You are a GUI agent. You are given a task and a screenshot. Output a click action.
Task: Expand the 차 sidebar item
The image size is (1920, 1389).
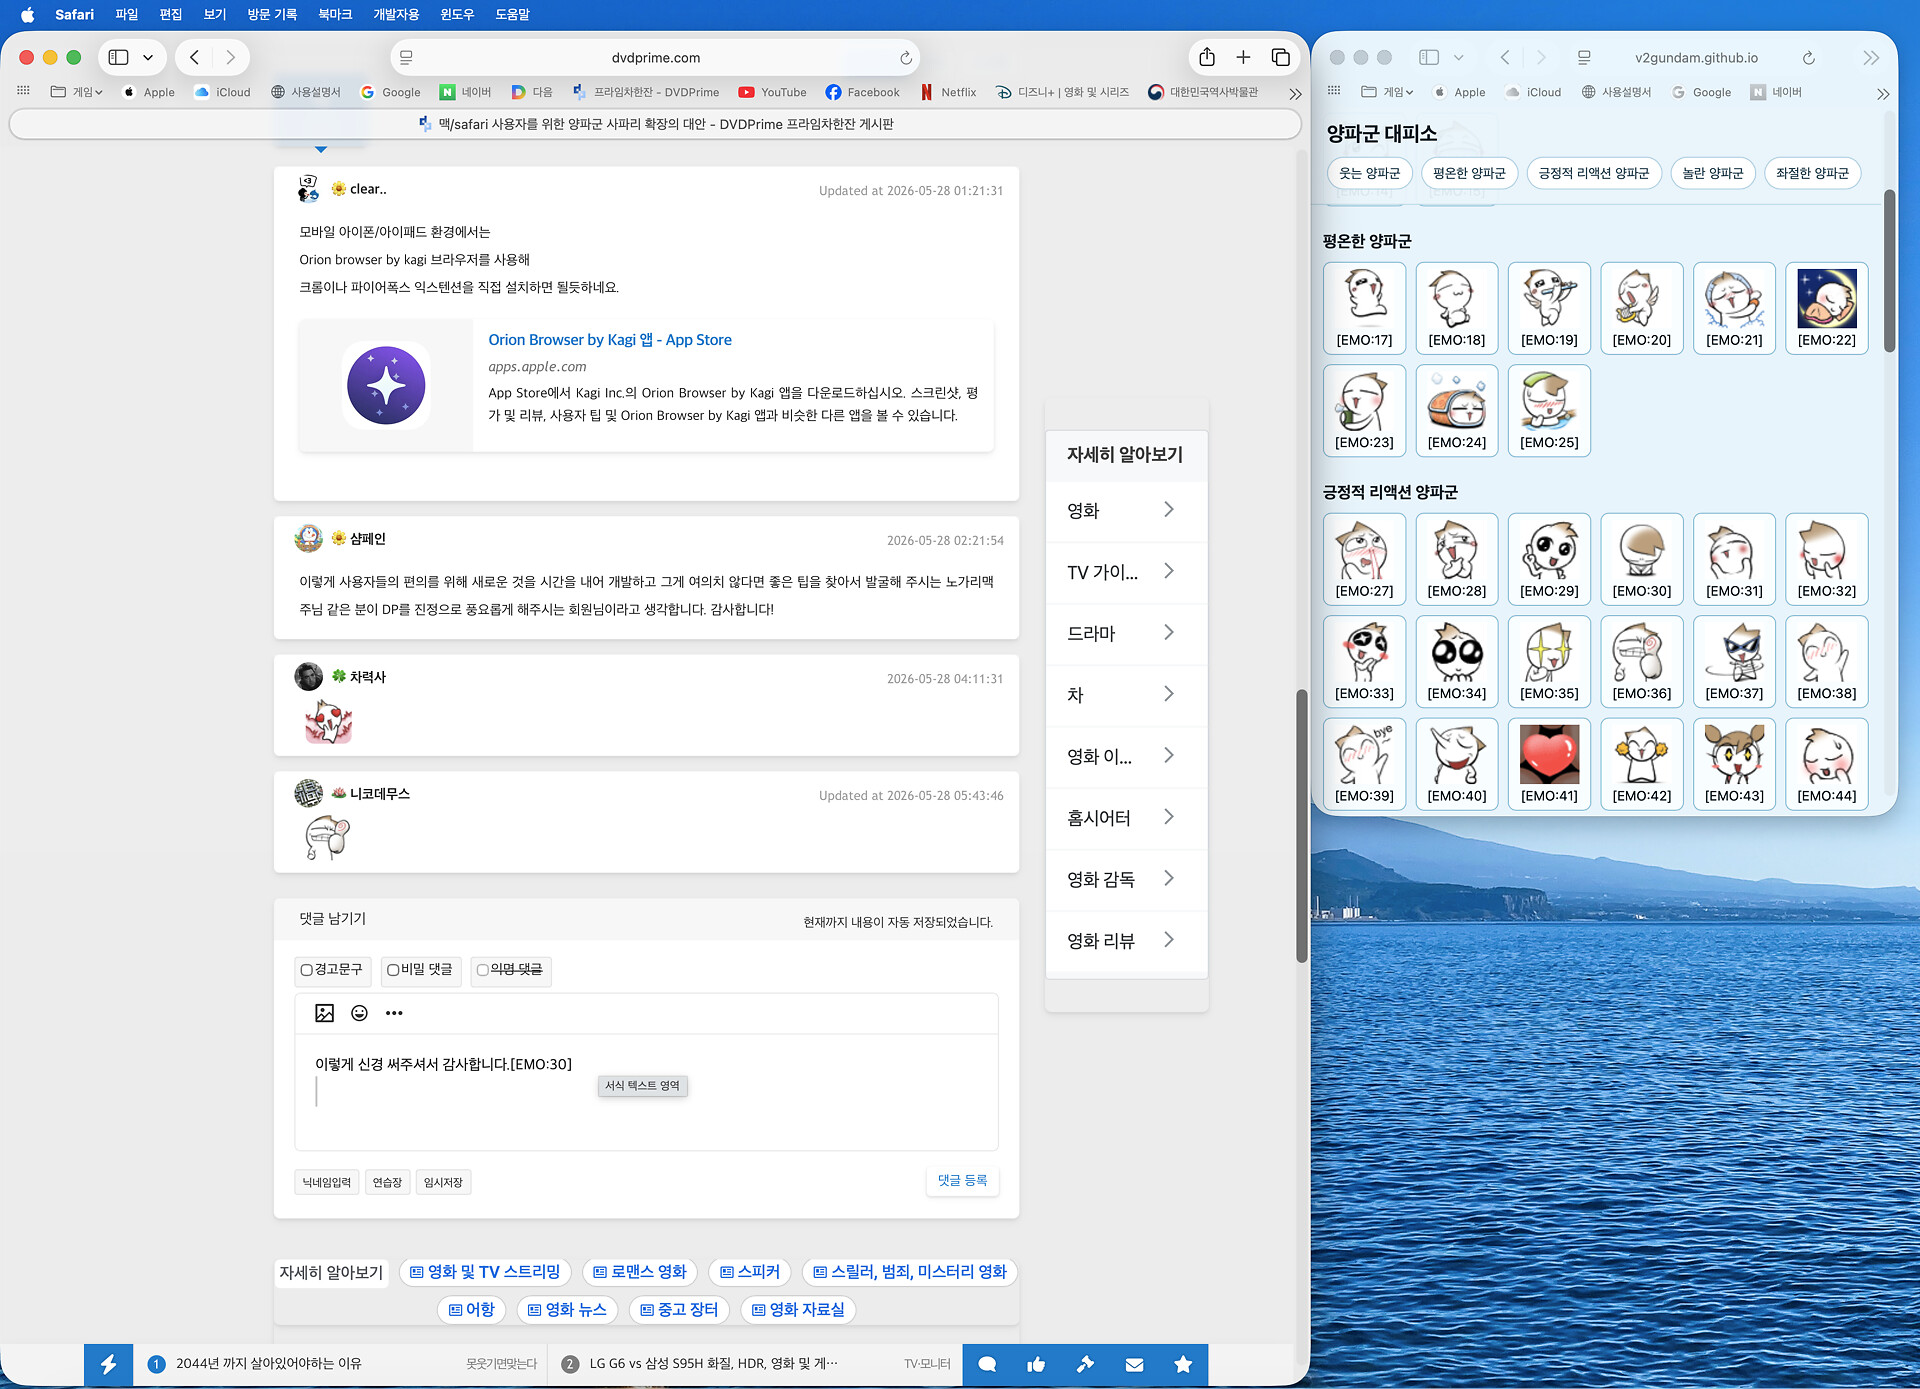[1126, 695]
